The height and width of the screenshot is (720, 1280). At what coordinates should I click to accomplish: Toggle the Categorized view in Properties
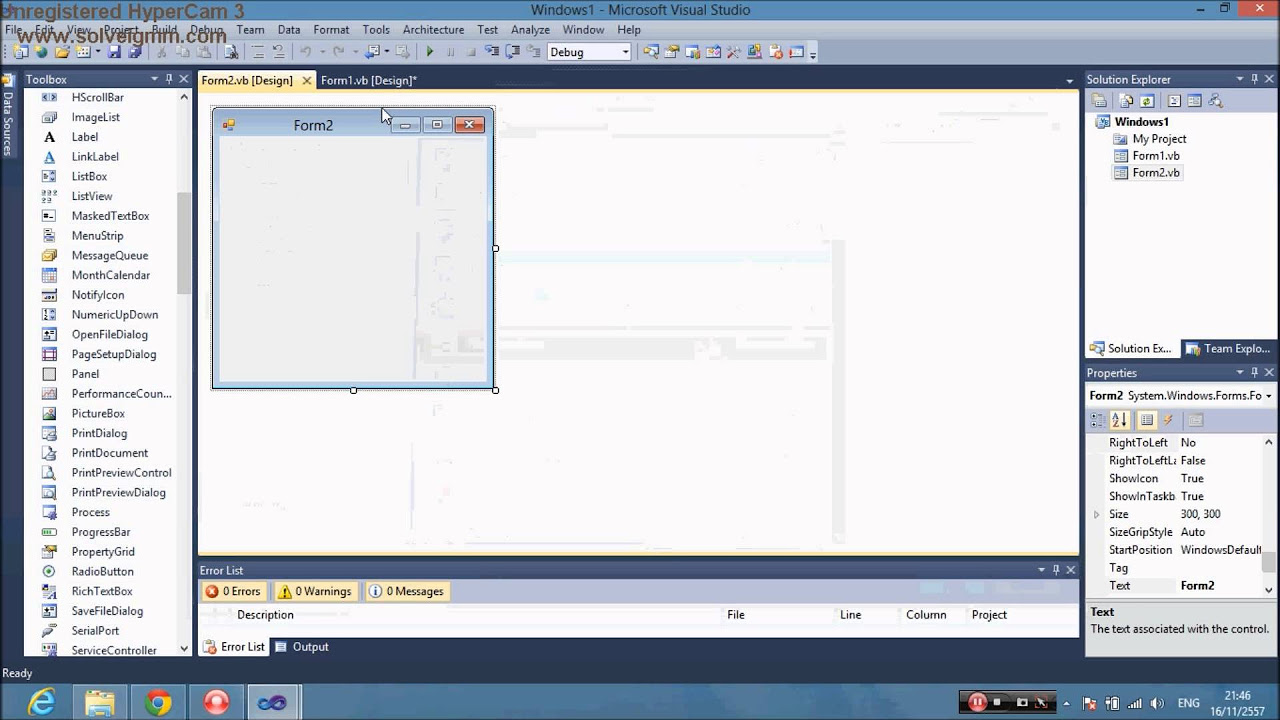pos(1099,421)
